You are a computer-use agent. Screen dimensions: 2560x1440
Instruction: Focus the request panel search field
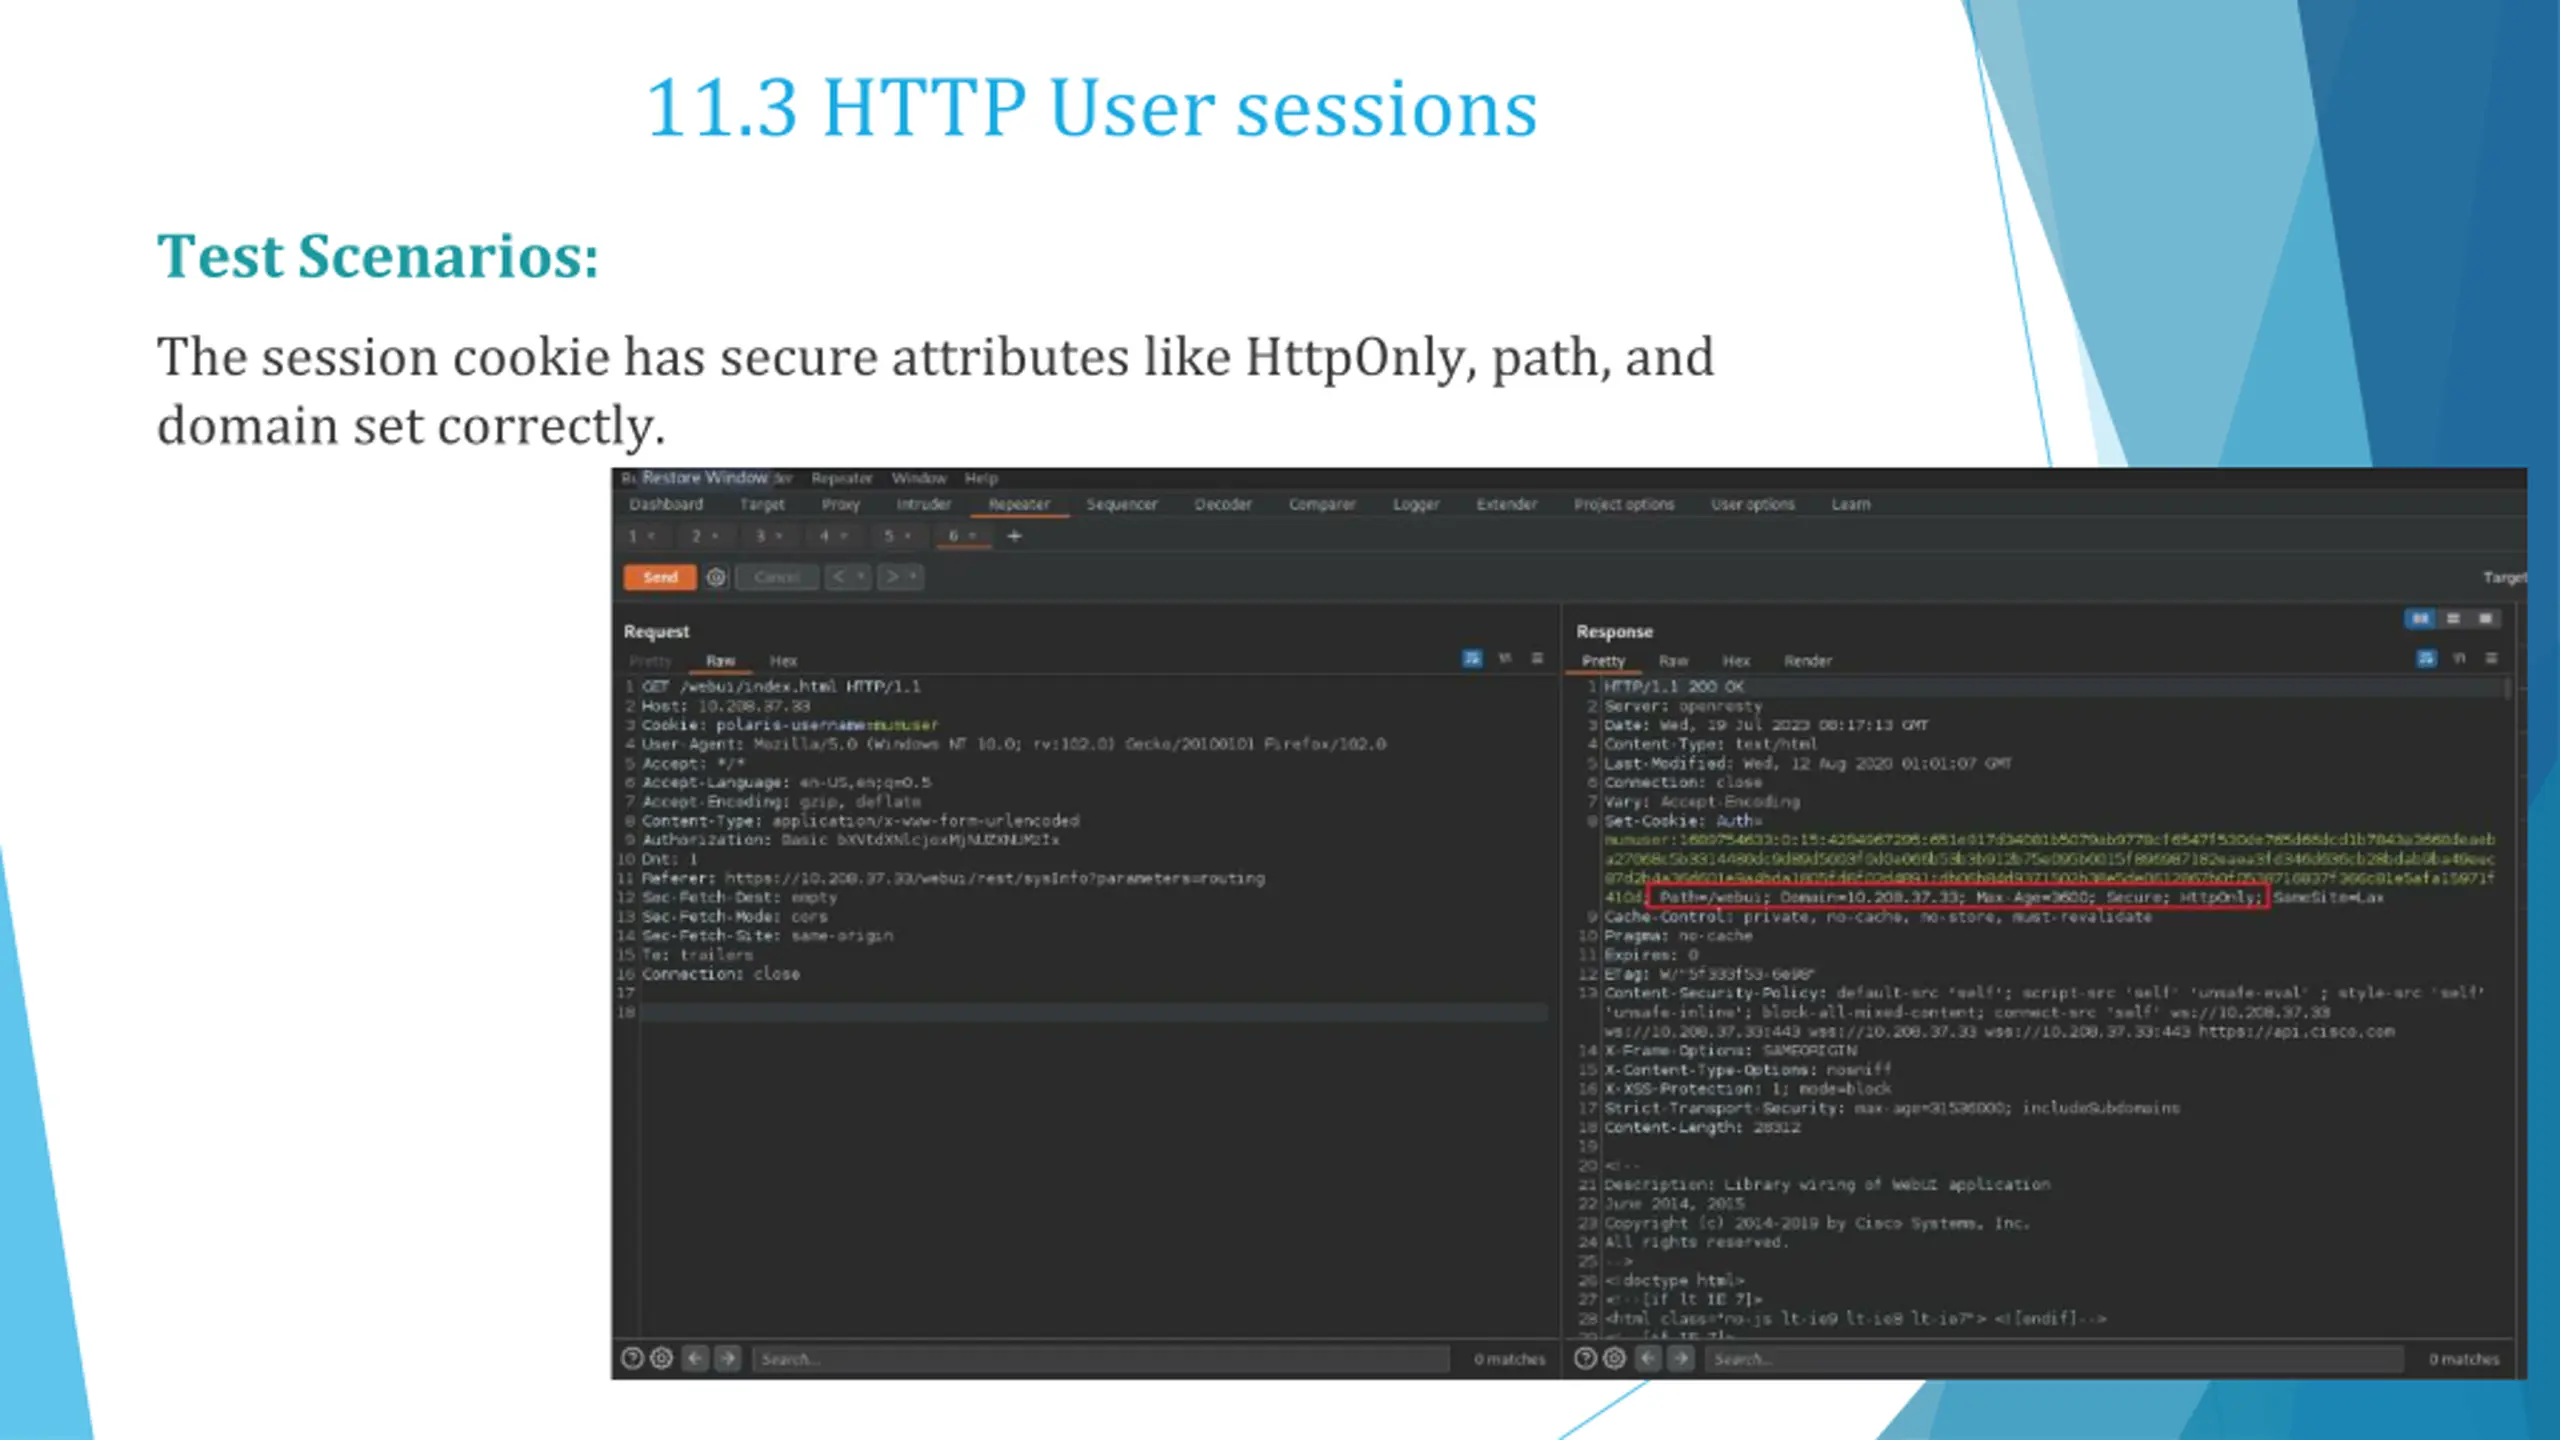click(1100, 1358)
